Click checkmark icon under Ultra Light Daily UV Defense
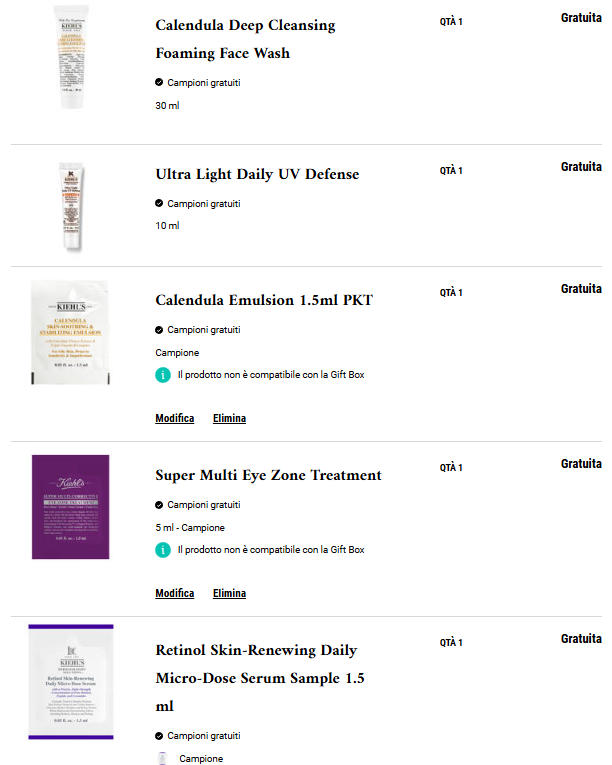612x765 pixels. pos(159,203)
